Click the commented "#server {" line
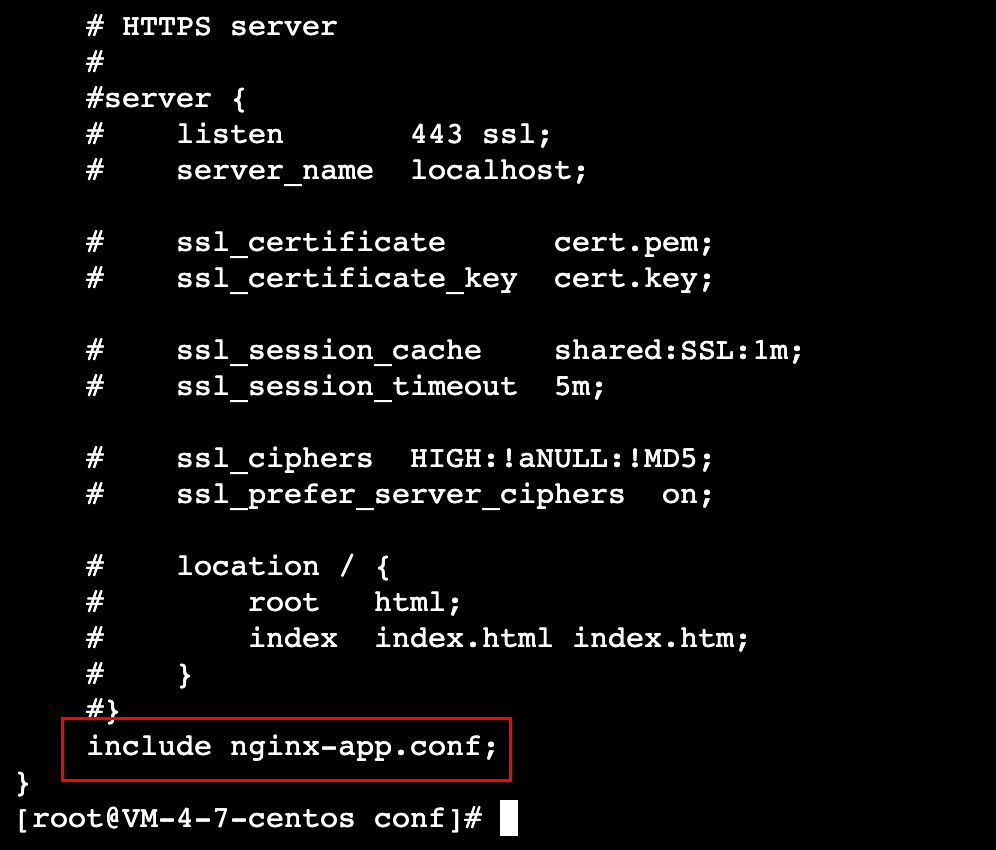The height and width of the screenshot is (850, 996). click(166, 99)
